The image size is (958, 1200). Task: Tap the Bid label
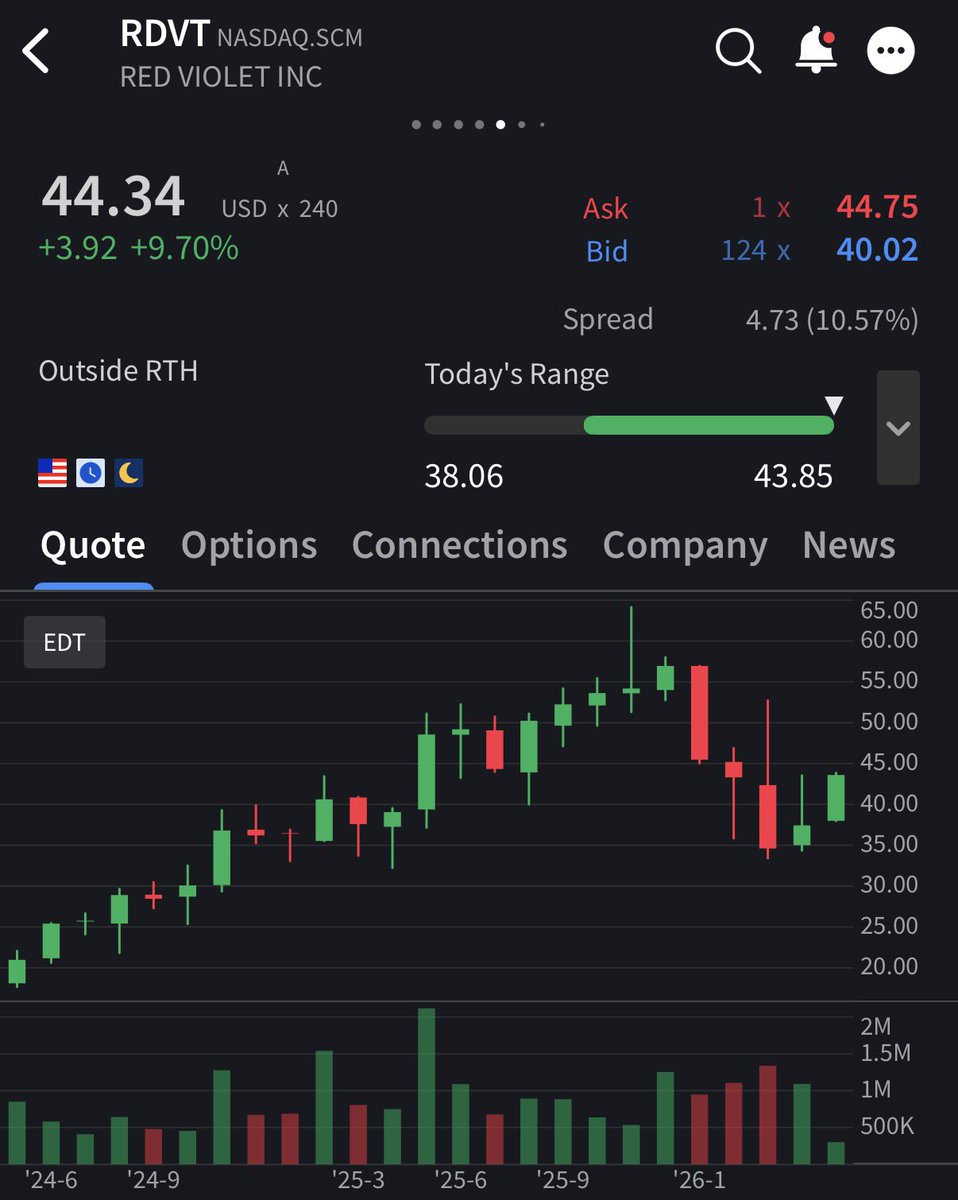[x=607, y=251]
